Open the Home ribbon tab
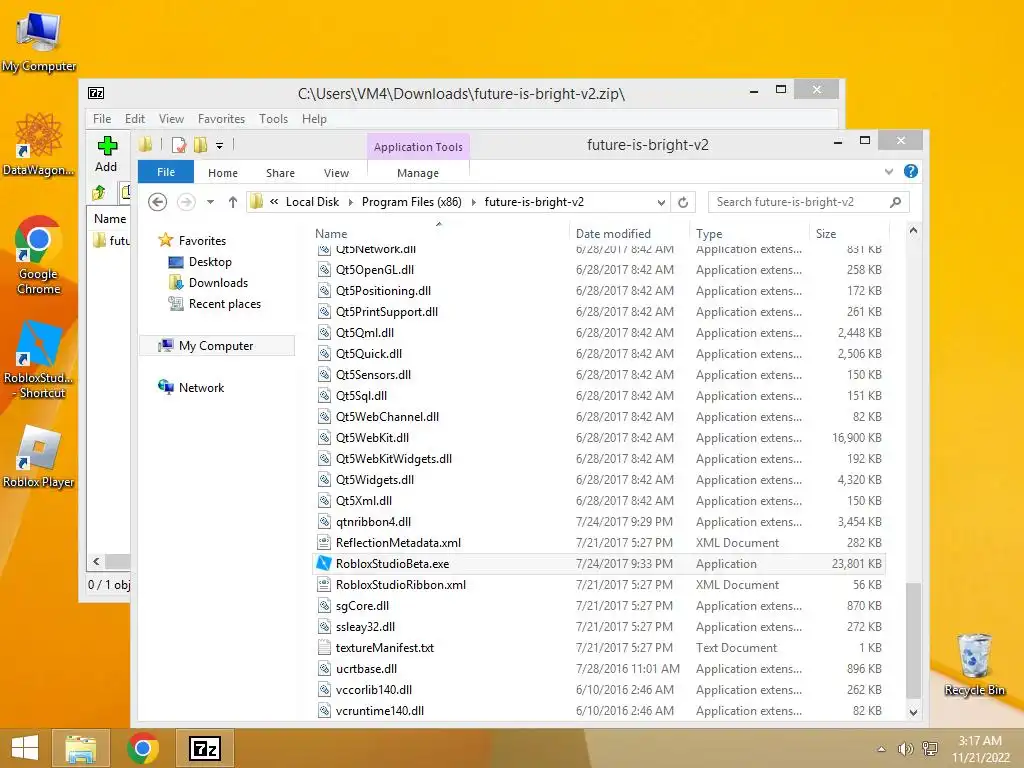The image size is (1024, 768). tap(223, 173)
